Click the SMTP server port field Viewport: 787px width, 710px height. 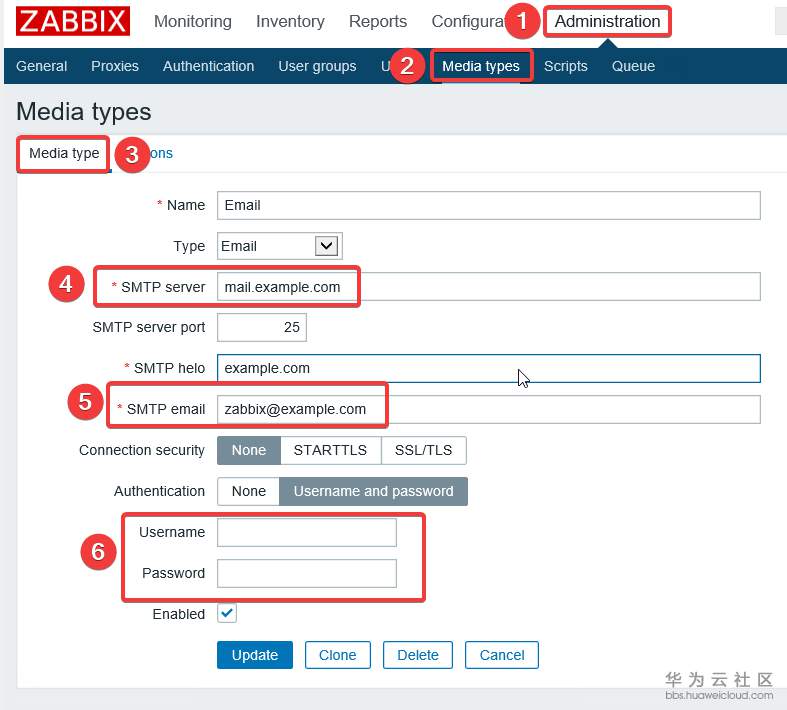tap(261, 327)
